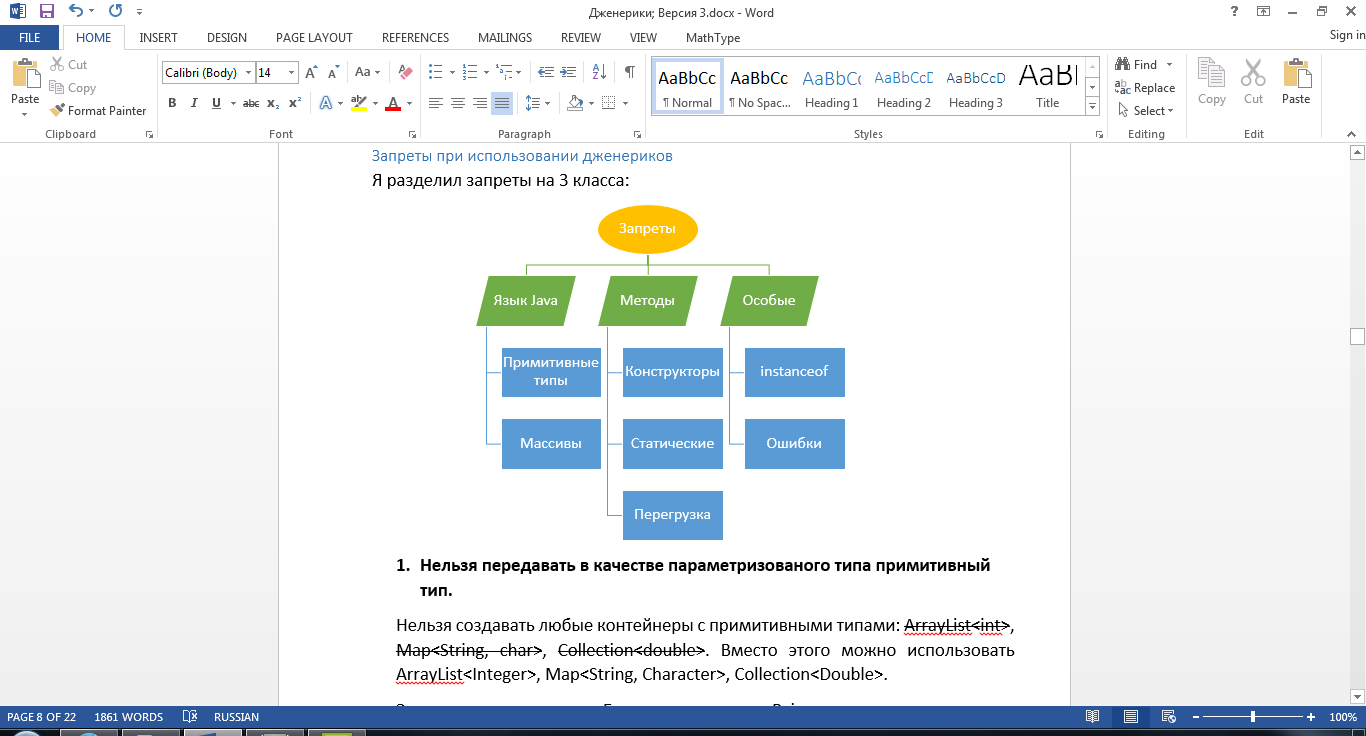Image resolution: width=1366 pixels, height=736 pixels.
Task: Open the Change Case dropdown
Action: tap(367, 72)
